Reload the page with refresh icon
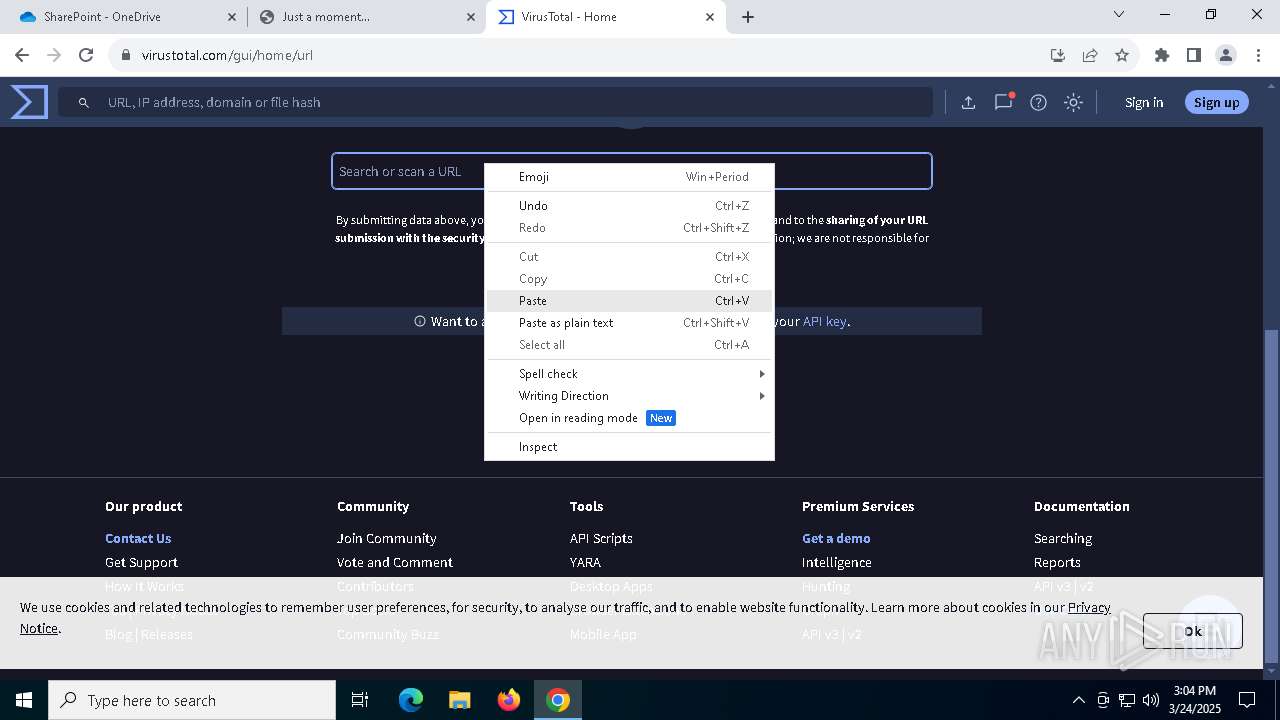 tap(86, 55)
